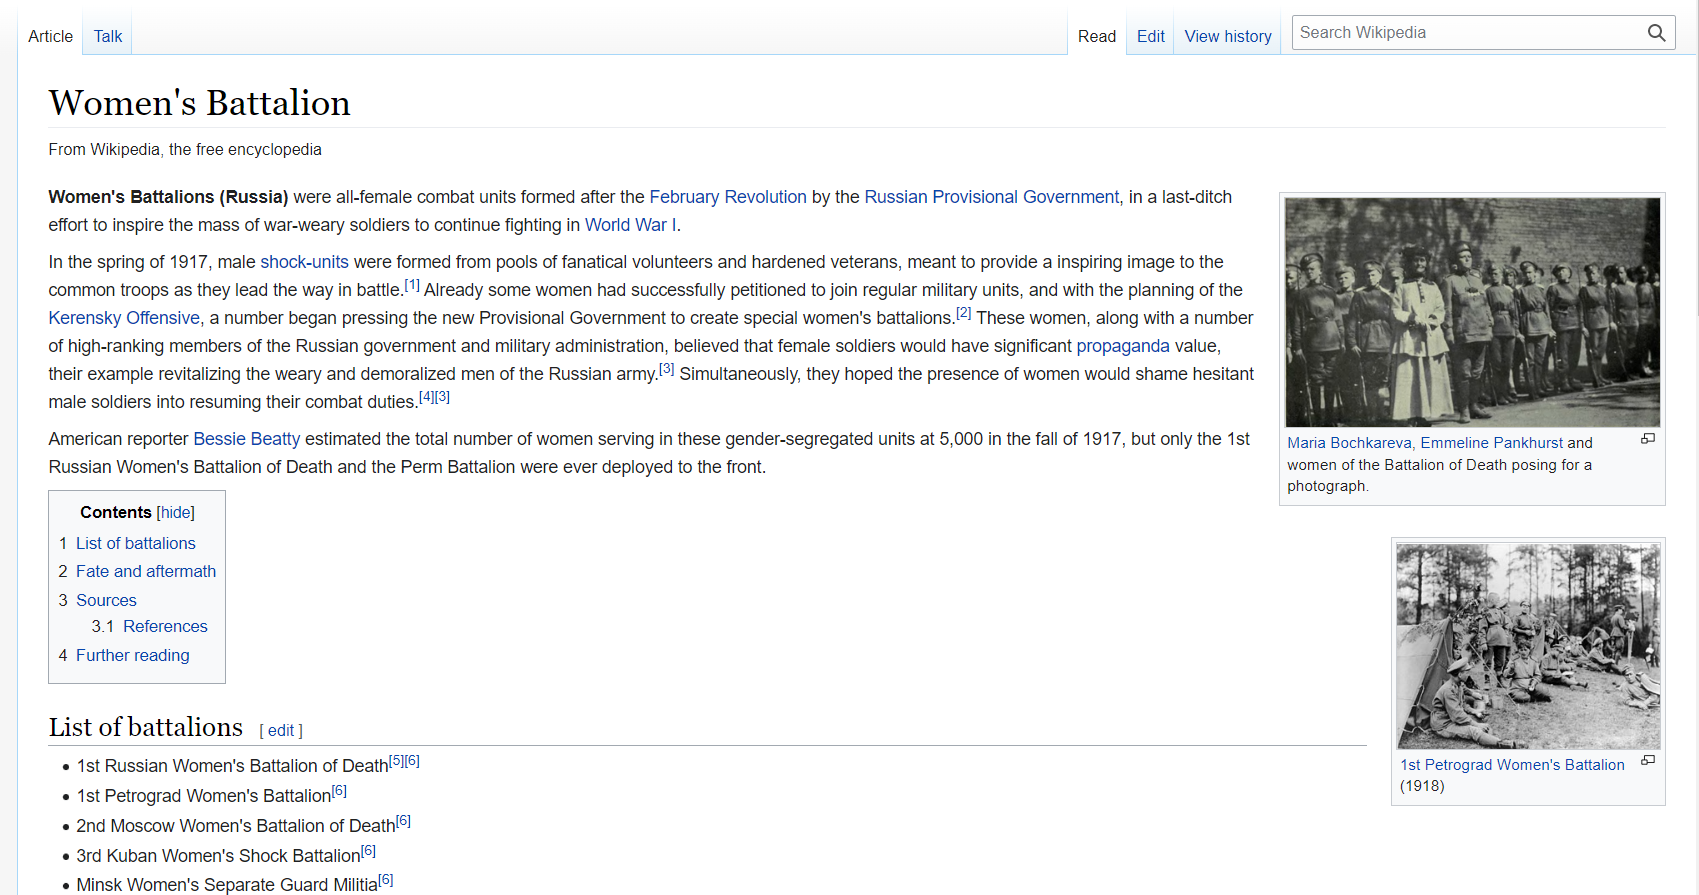This screenshot has height=895, width=1699.
Task: Click the Emmeline Pankhurst caption link
Action: (x=1491, y=443)
